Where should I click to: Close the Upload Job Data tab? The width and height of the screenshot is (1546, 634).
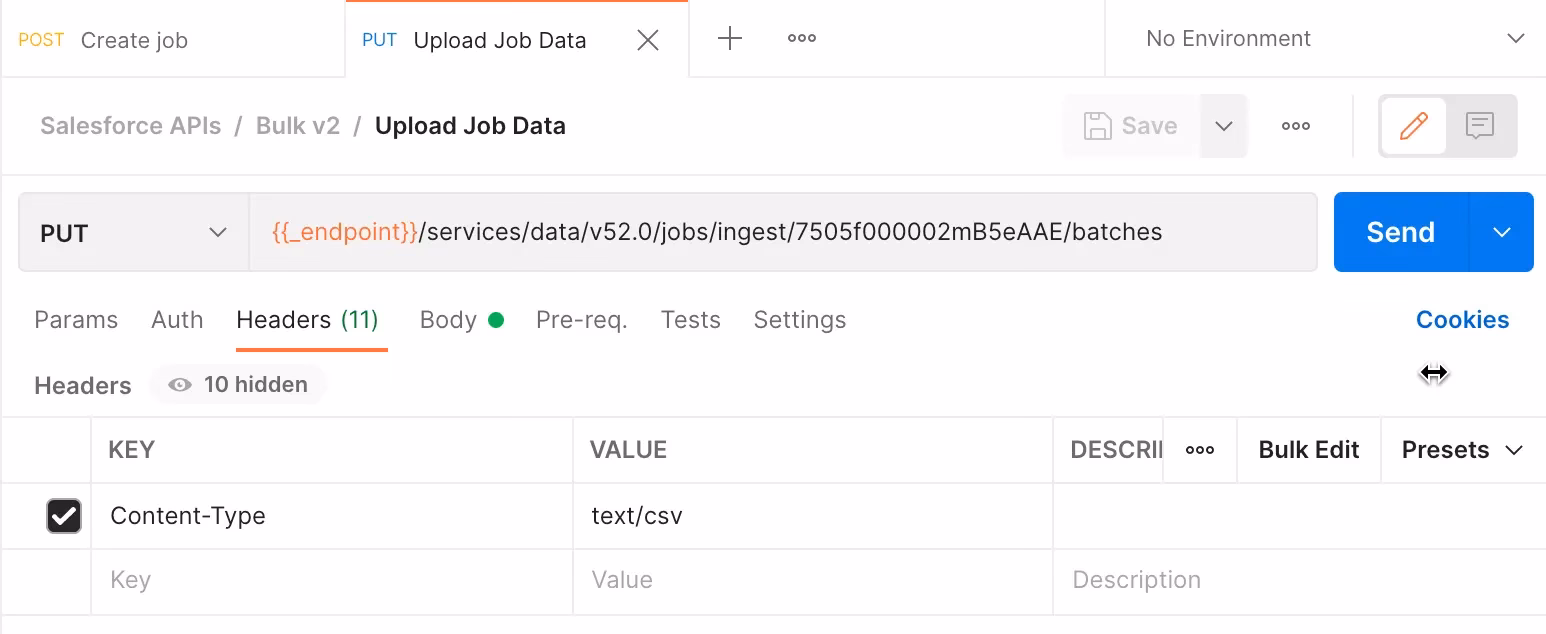(x=647, y=40)
